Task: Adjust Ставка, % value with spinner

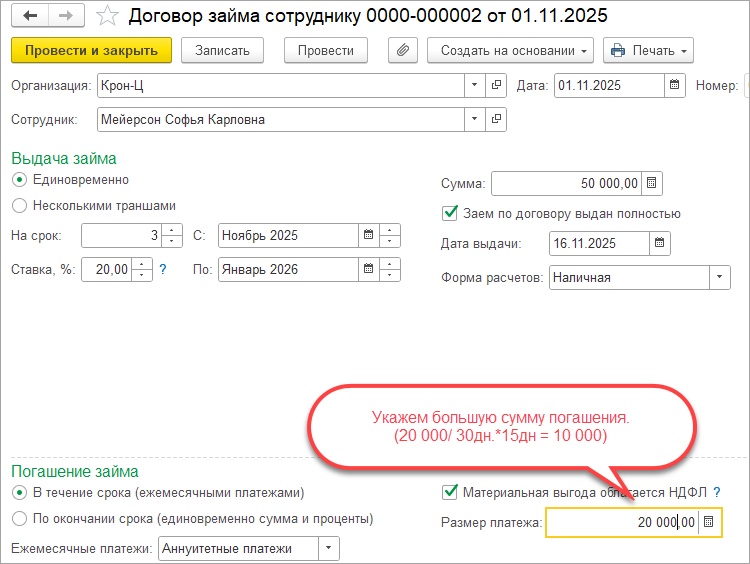Action: click(142, 269)
